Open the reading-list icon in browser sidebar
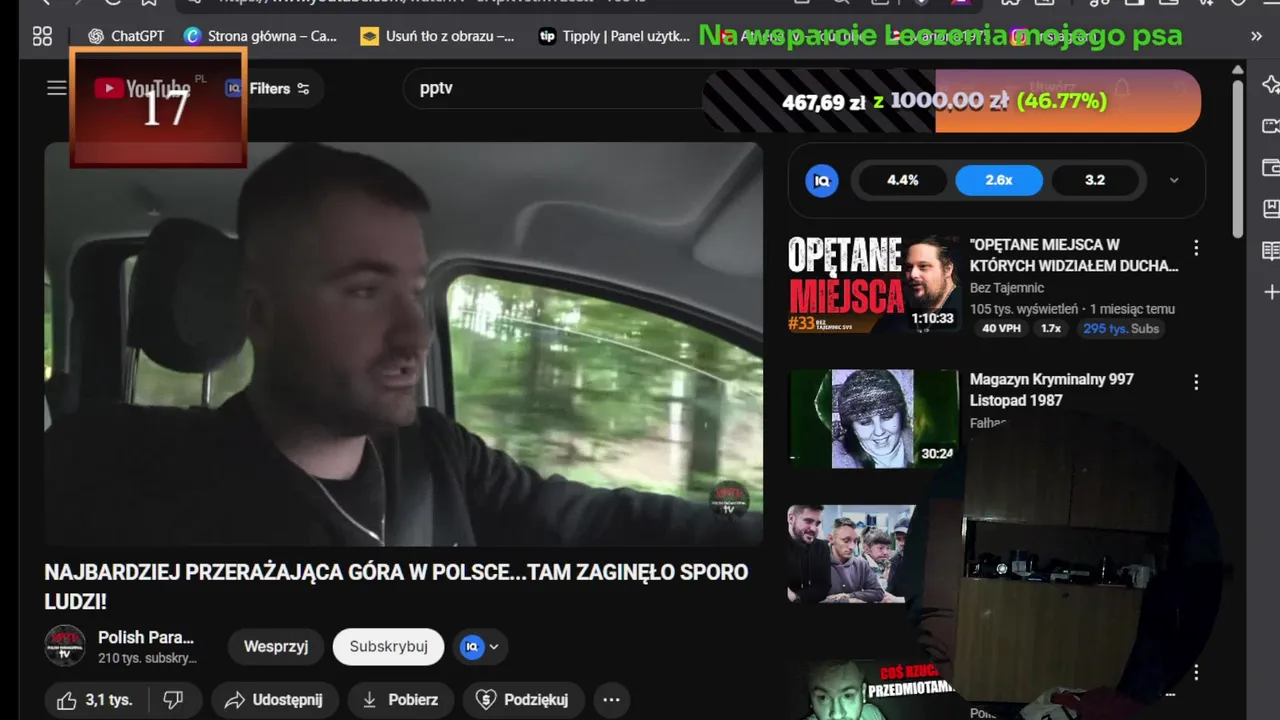 1271,250
